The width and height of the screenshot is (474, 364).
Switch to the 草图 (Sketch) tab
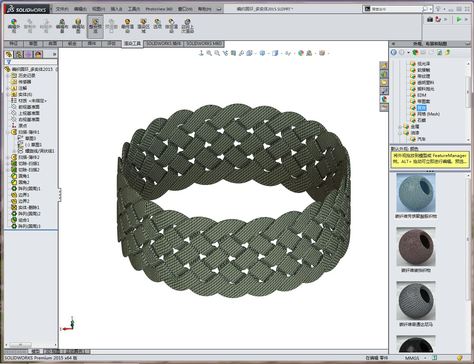coord(33,44)
